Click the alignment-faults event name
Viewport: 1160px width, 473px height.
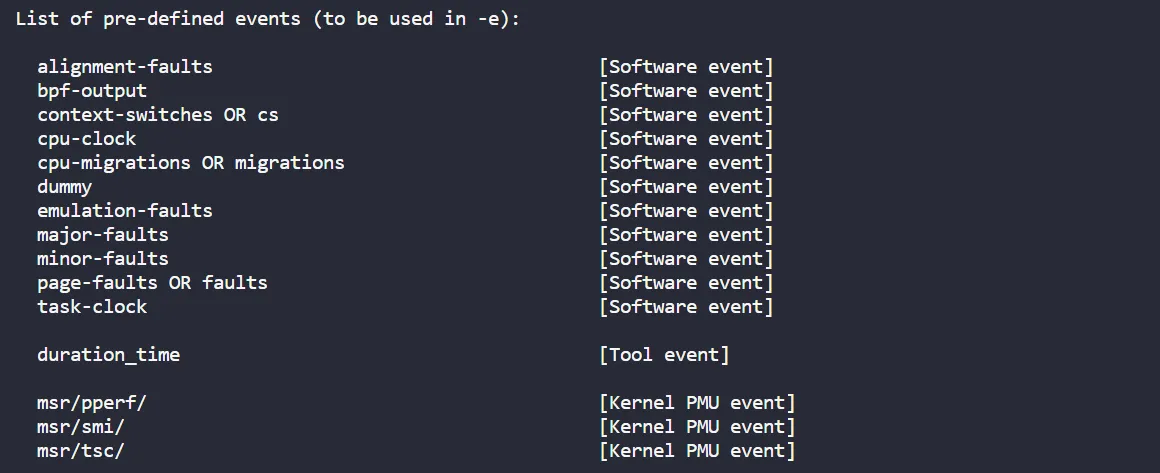pyautogui.click(x=125, y=67)
